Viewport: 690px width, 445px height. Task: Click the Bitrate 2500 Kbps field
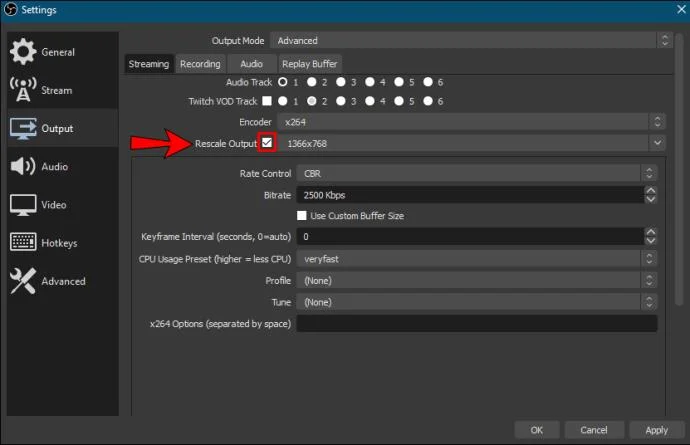tap(470, 195)
